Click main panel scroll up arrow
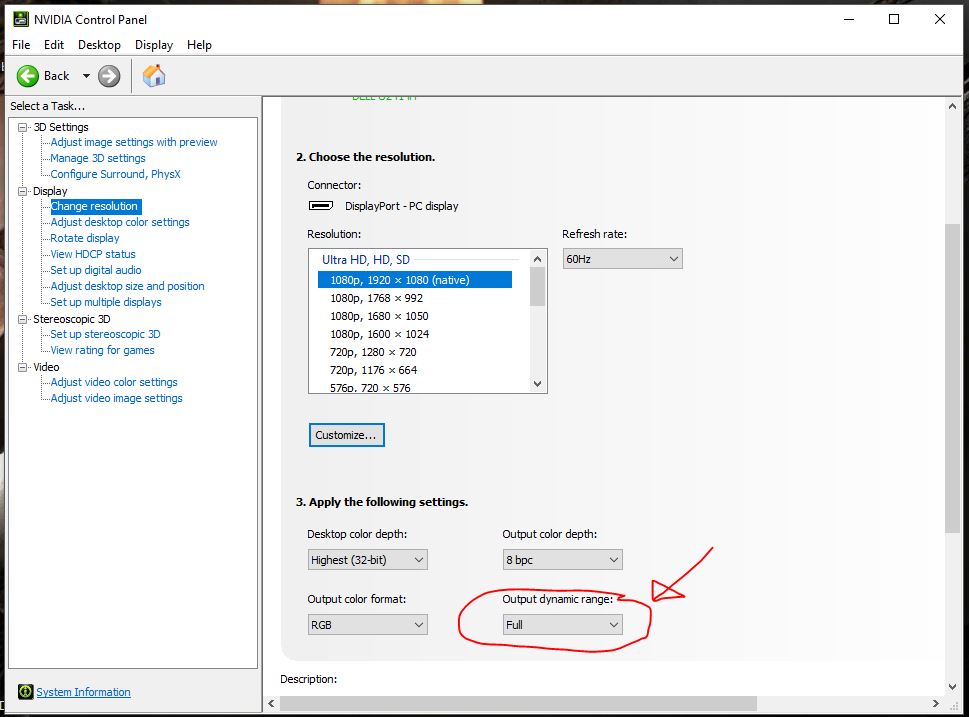969x717 pixels. 952,106
